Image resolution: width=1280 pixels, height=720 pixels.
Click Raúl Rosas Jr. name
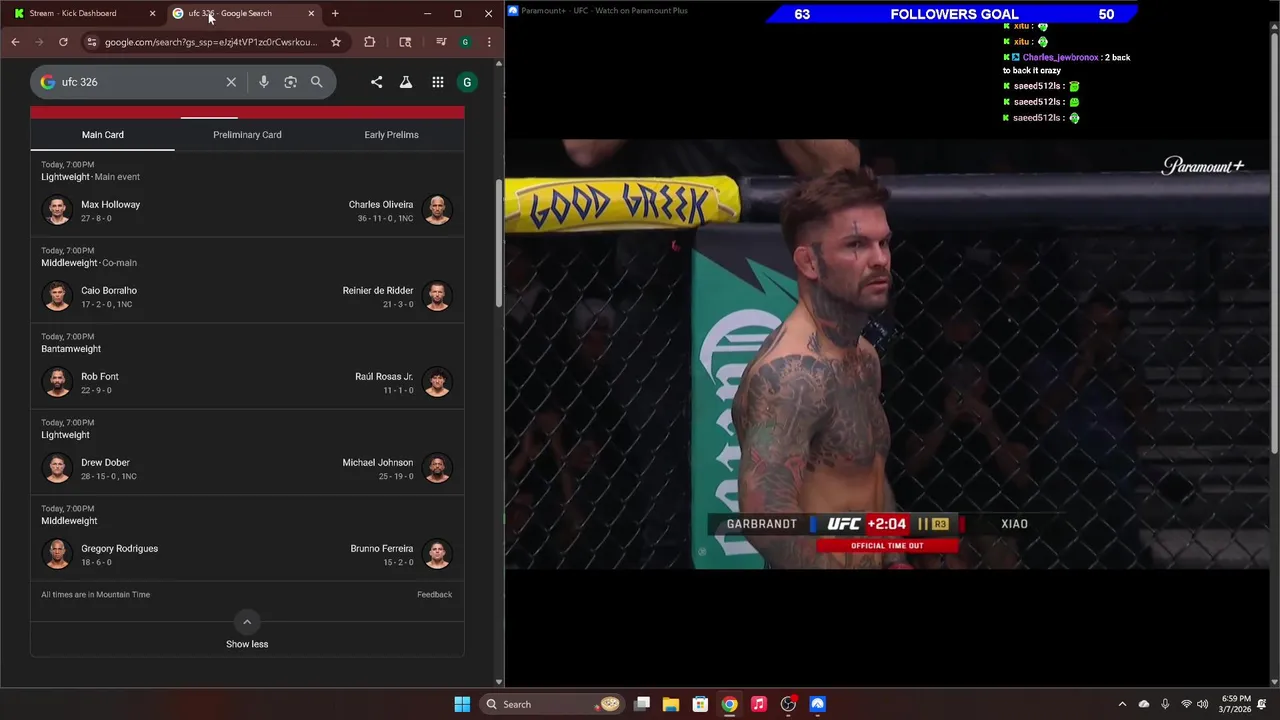point(384,377)
